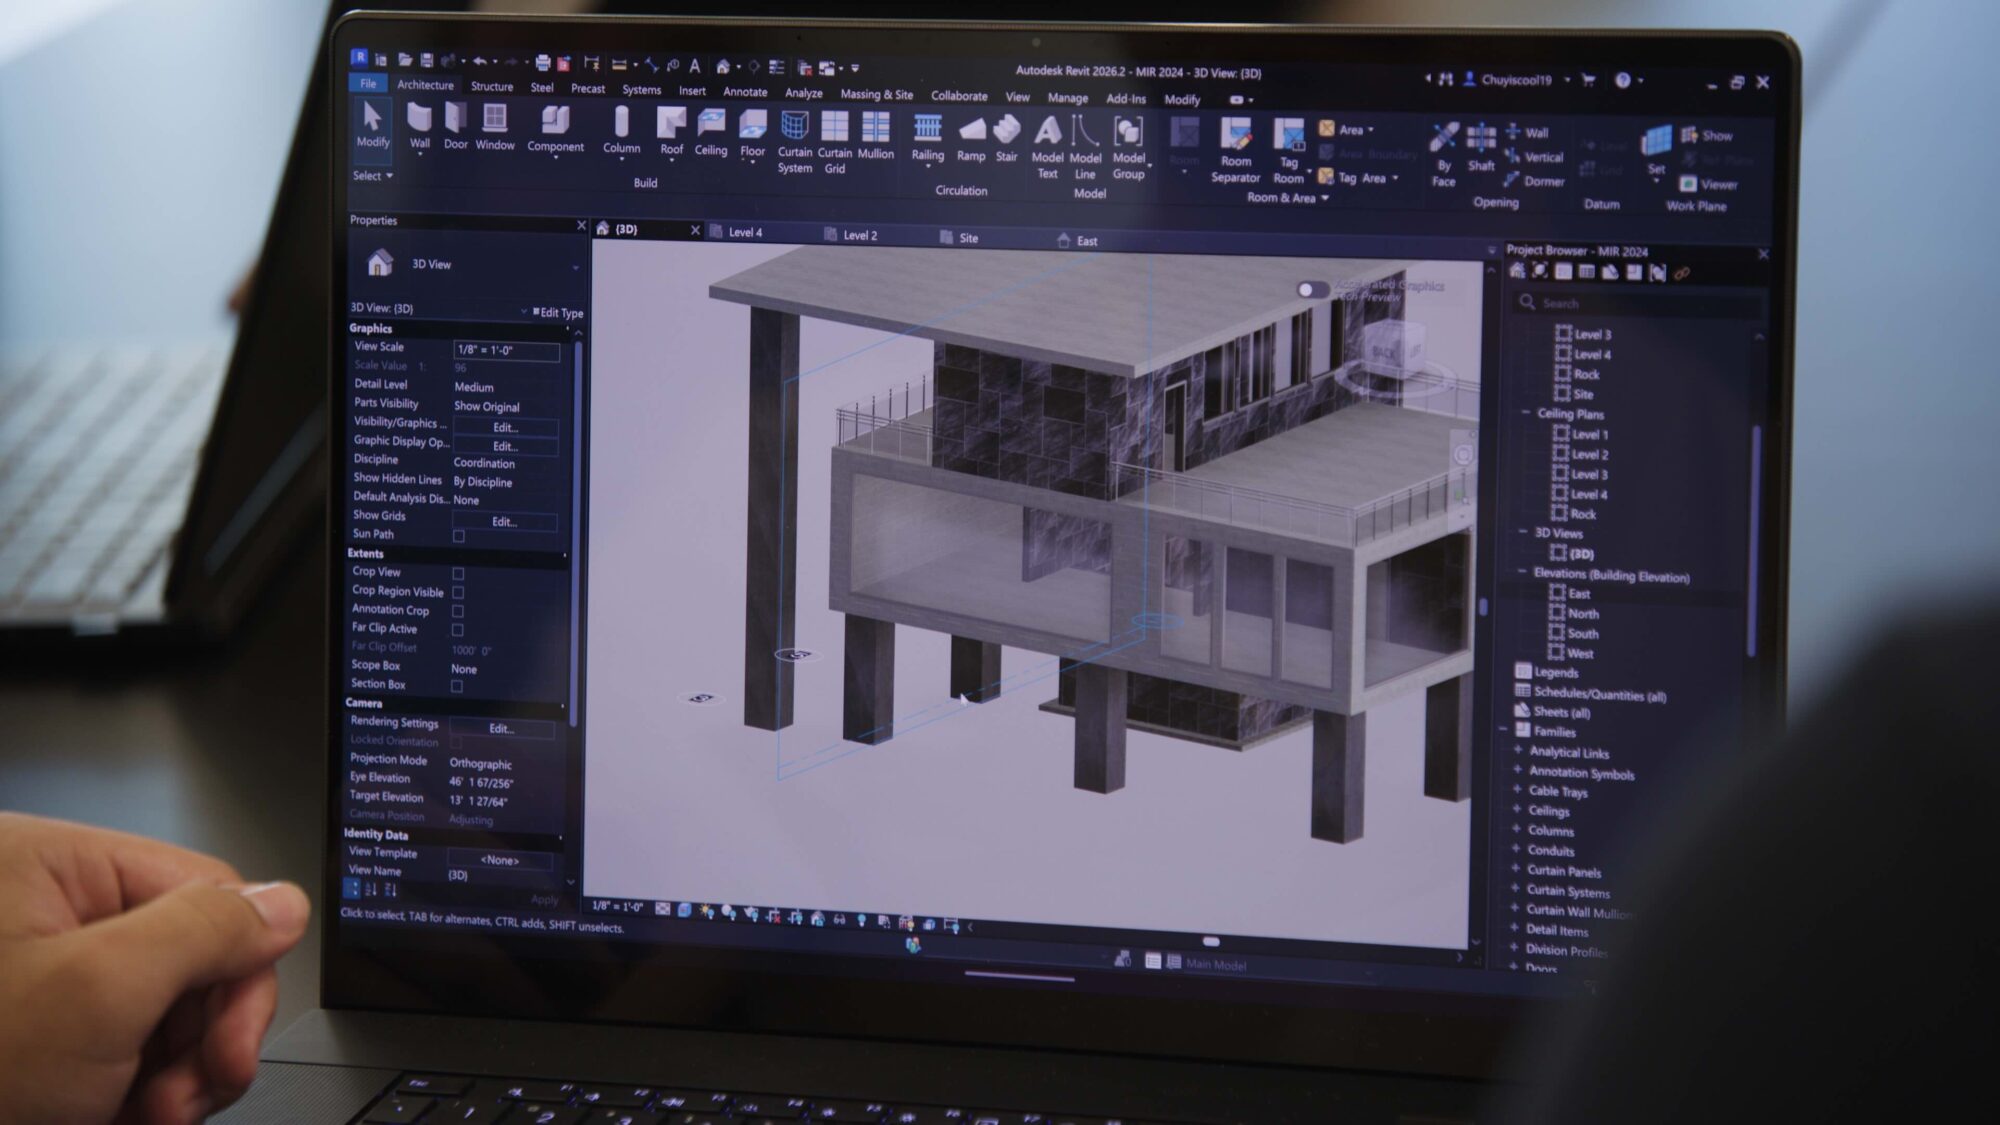Open the View Scale dropdown
Screen dimensions: 2000x1125
tap(506, 350)
